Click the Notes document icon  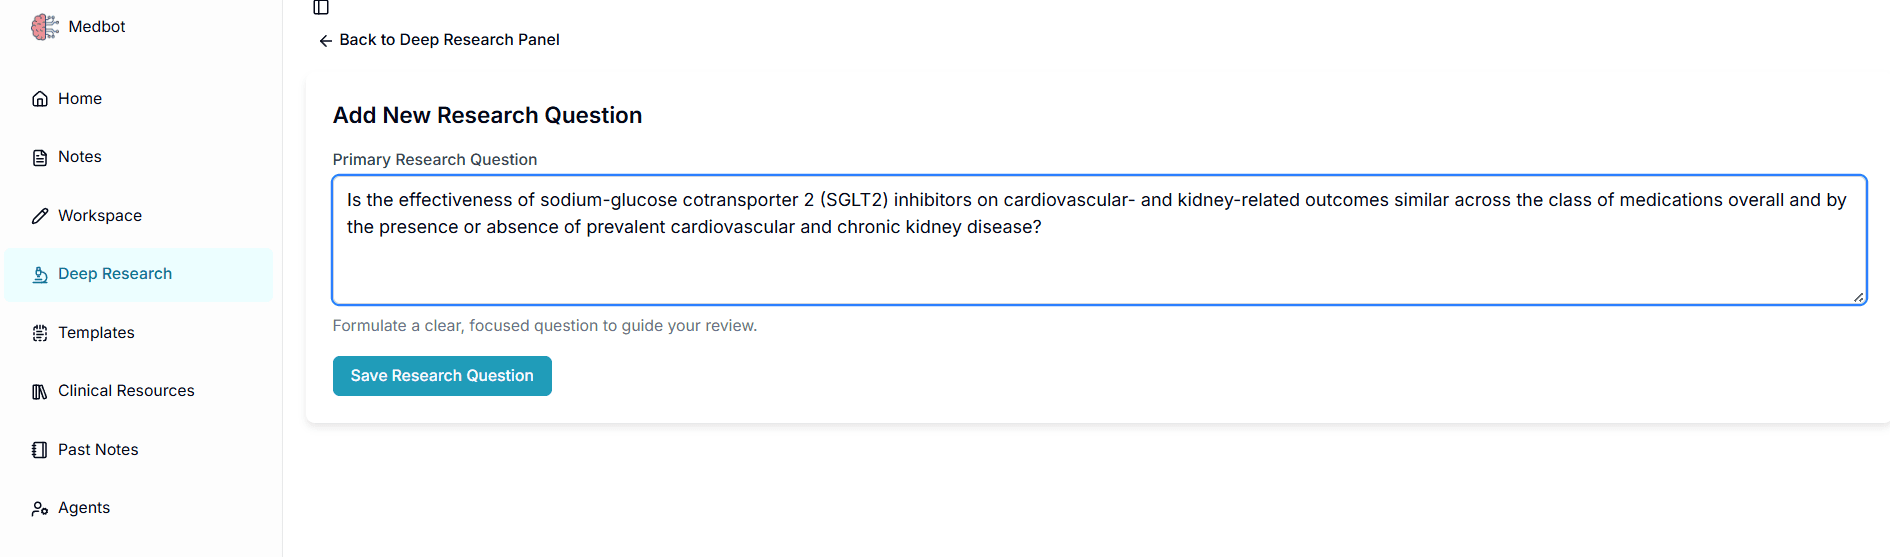pyautogui.click(x=40, y=158)
